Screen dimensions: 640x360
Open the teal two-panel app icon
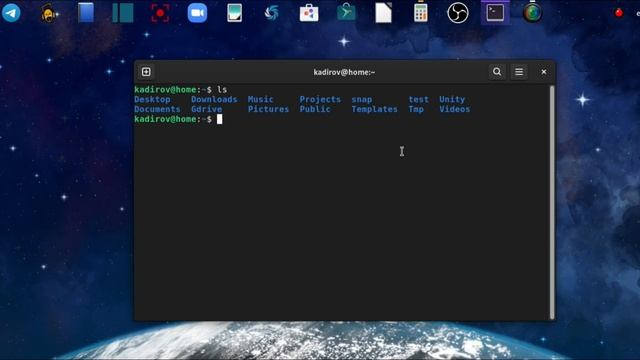(123, 13)
